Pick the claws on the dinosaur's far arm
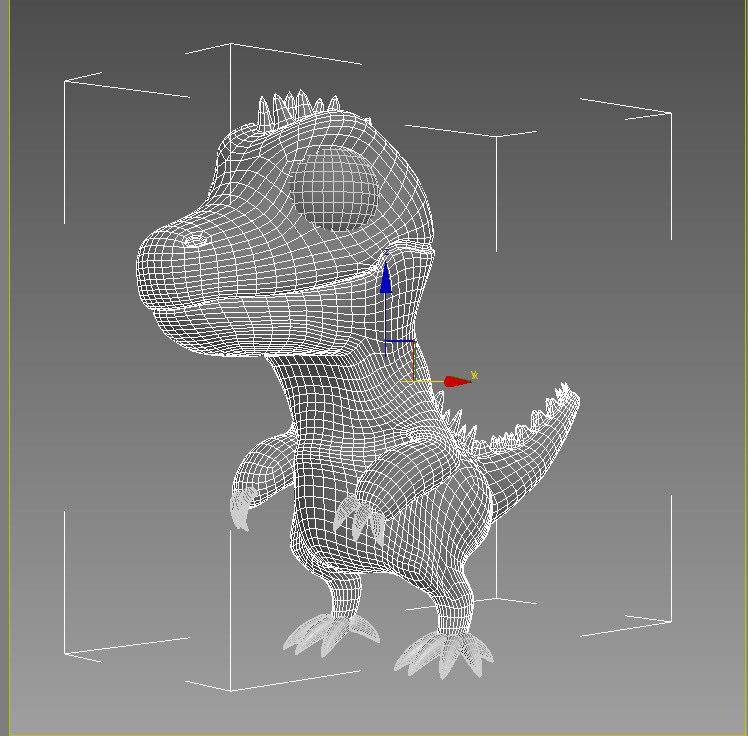 (x=242, y=509)
